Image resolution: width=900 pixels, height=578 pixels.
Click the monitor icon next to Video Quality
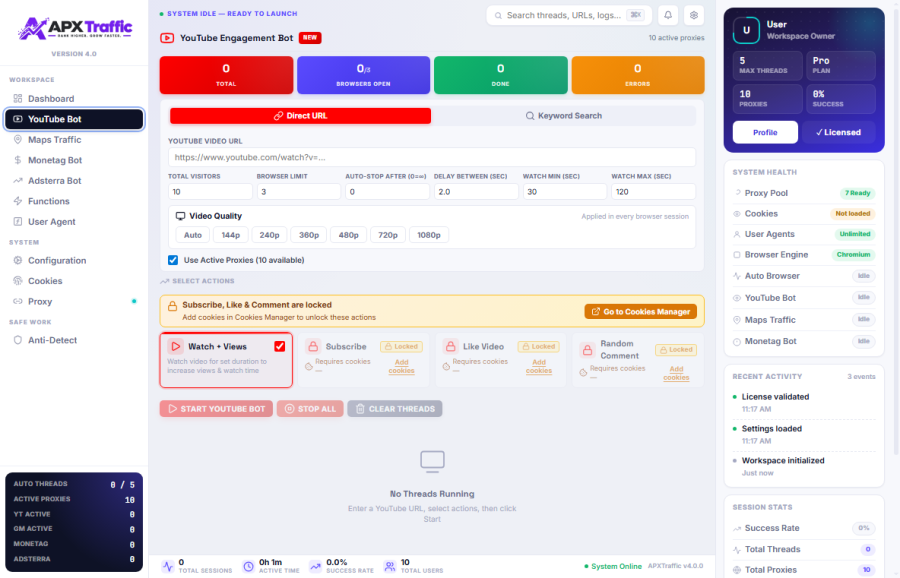(x=180, y=216)
